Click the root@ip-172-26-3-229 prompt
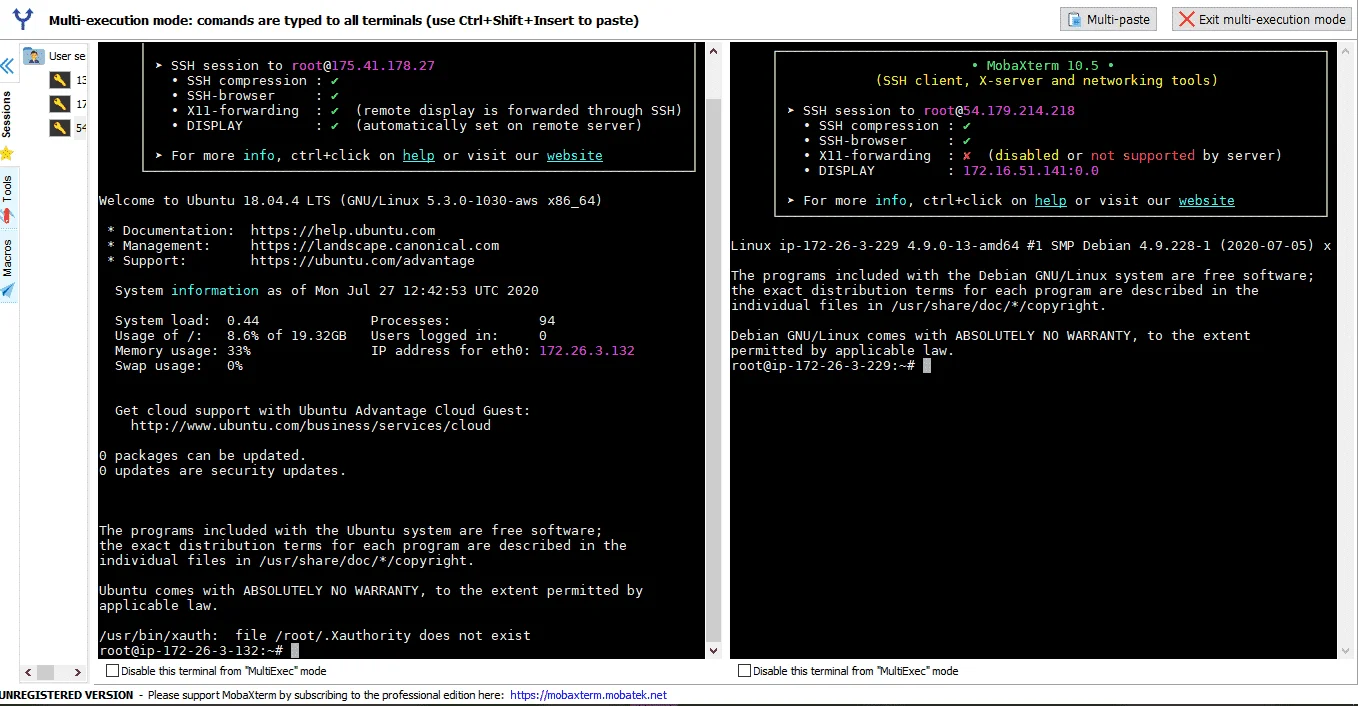 coord(822,366)
